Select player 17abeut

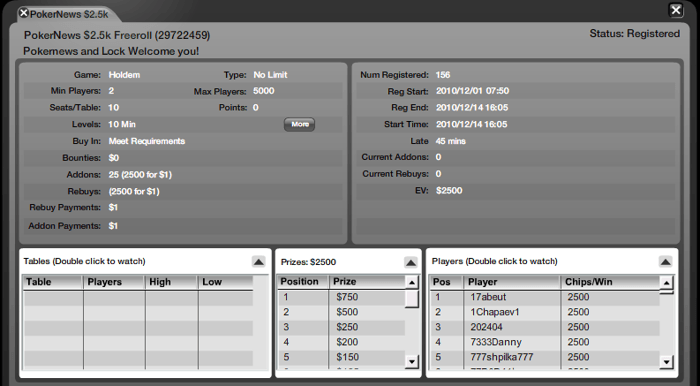click(545, 297)
